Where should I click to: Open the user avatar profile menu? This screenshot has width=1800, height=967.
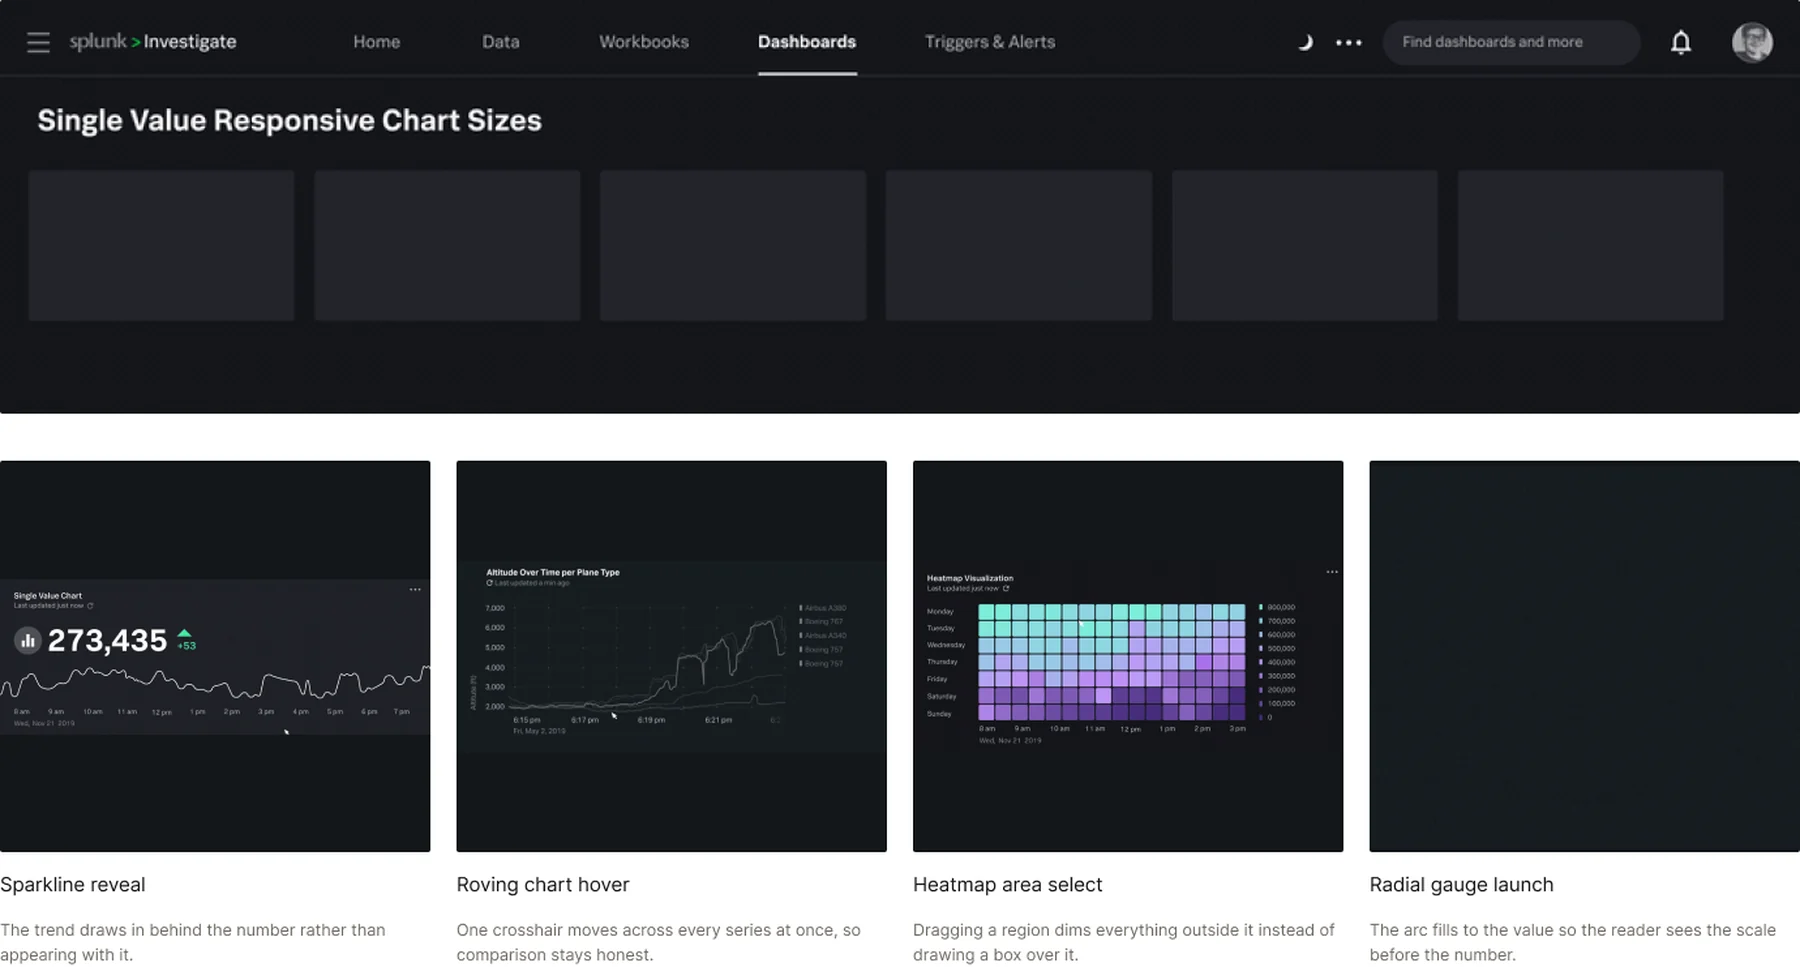pos(1752,42)
